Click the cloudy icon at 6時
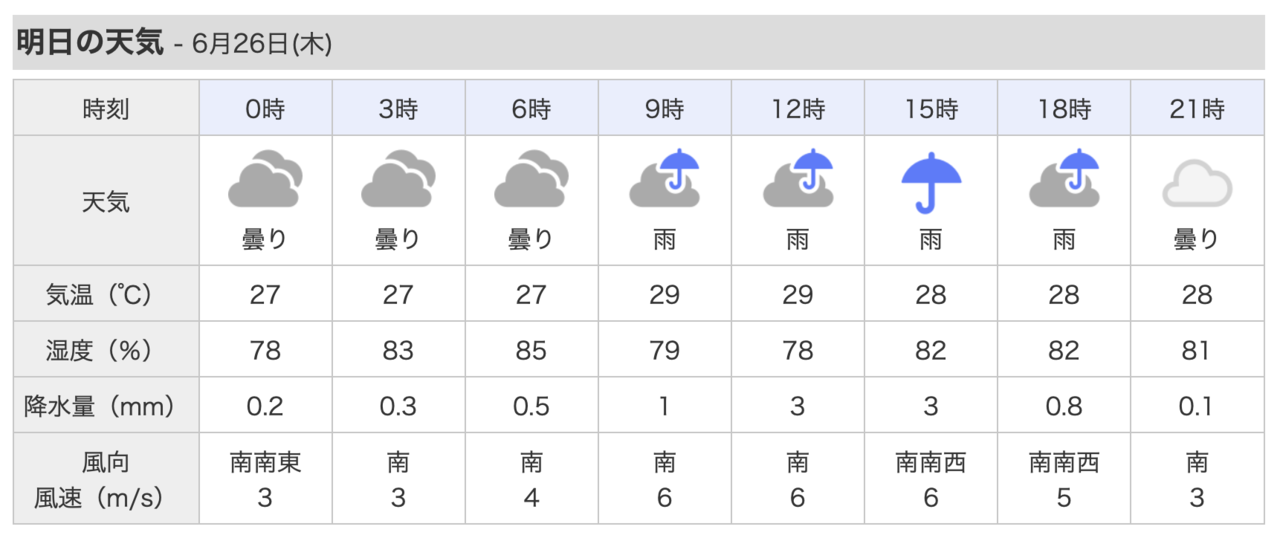Screen dimensions: 1280x538 [x=531, y=179]
